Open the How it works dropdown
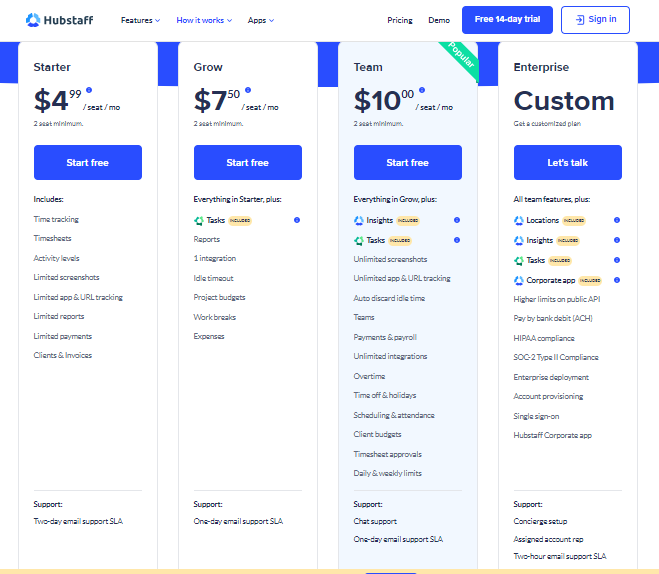The image size is (659, 574). tap(204, 20)
